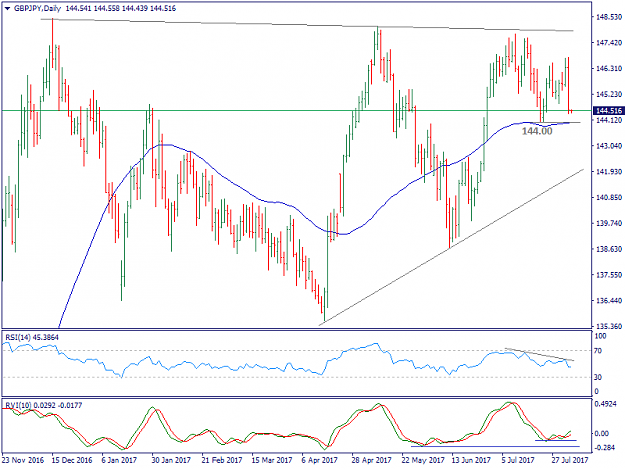Select price axis label 144.120
The height and width of the screenshot is (469, 625).
[609, 120]
